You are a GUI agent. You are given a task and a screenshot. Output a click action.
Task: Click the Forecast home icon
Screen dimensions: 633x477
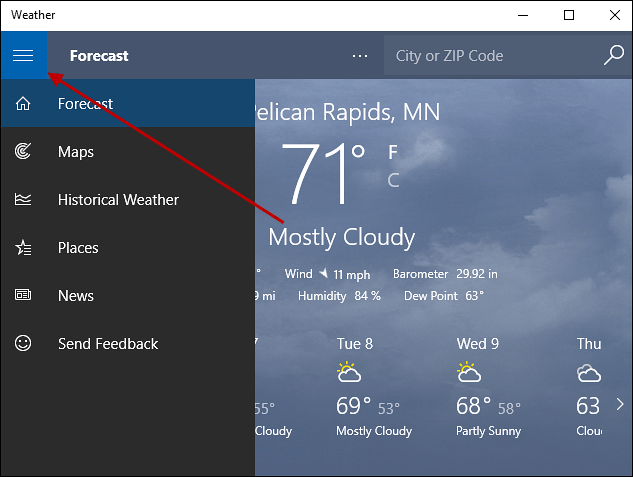(x=23, y=104)
